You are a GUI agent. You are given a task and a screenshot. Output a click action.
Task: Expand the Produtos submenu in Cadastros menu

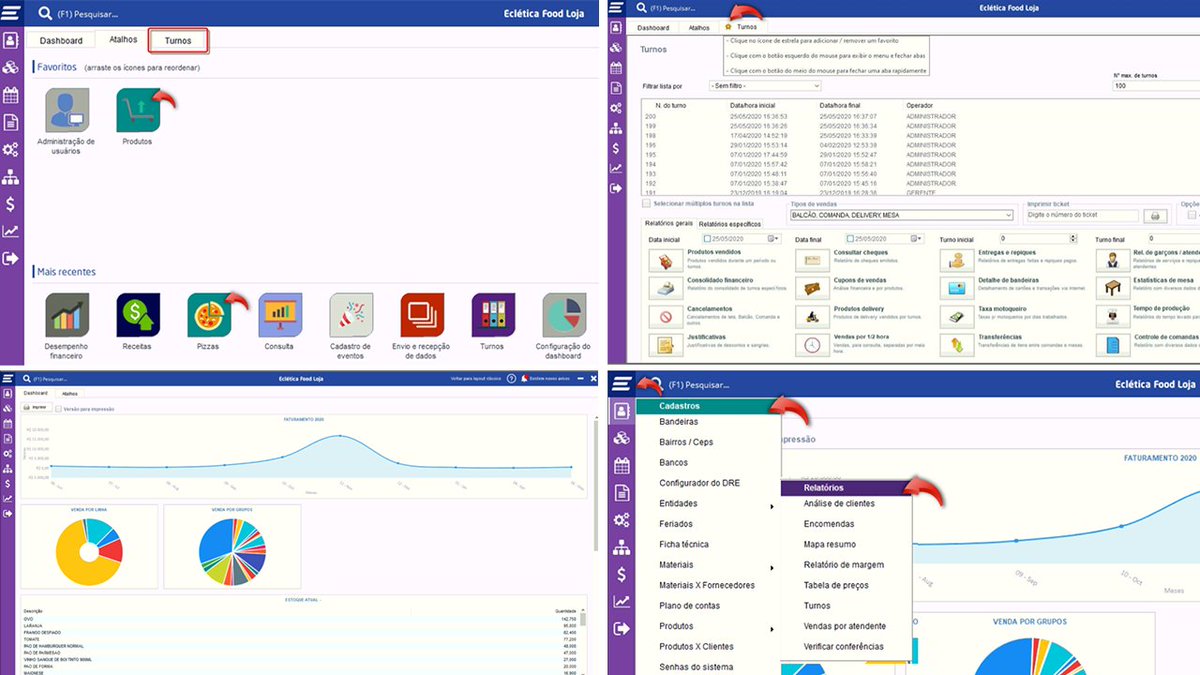pyautogui.click(x=771, y=629)
